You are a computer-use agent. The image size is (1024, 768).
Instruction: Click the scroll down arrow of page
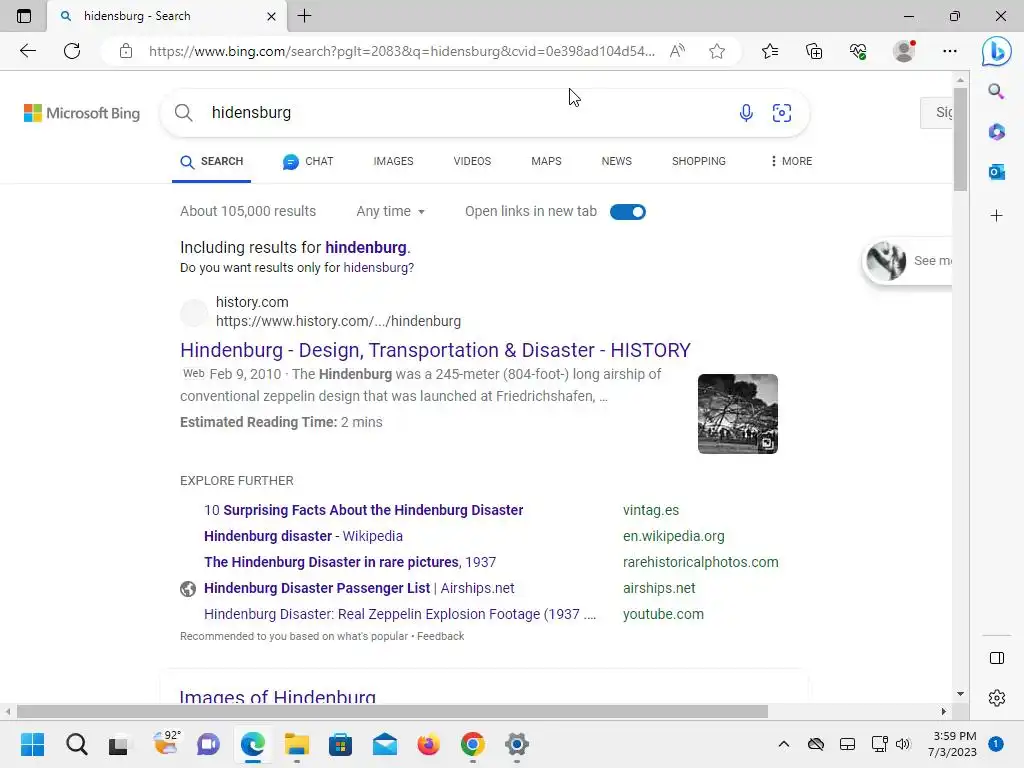pyautogui.click(x=960, y=694)
